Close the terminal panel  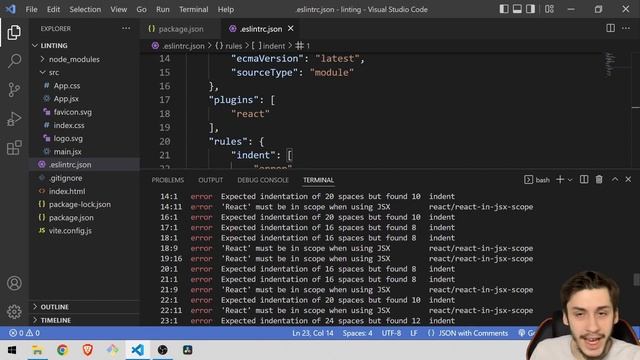(628, 180)
